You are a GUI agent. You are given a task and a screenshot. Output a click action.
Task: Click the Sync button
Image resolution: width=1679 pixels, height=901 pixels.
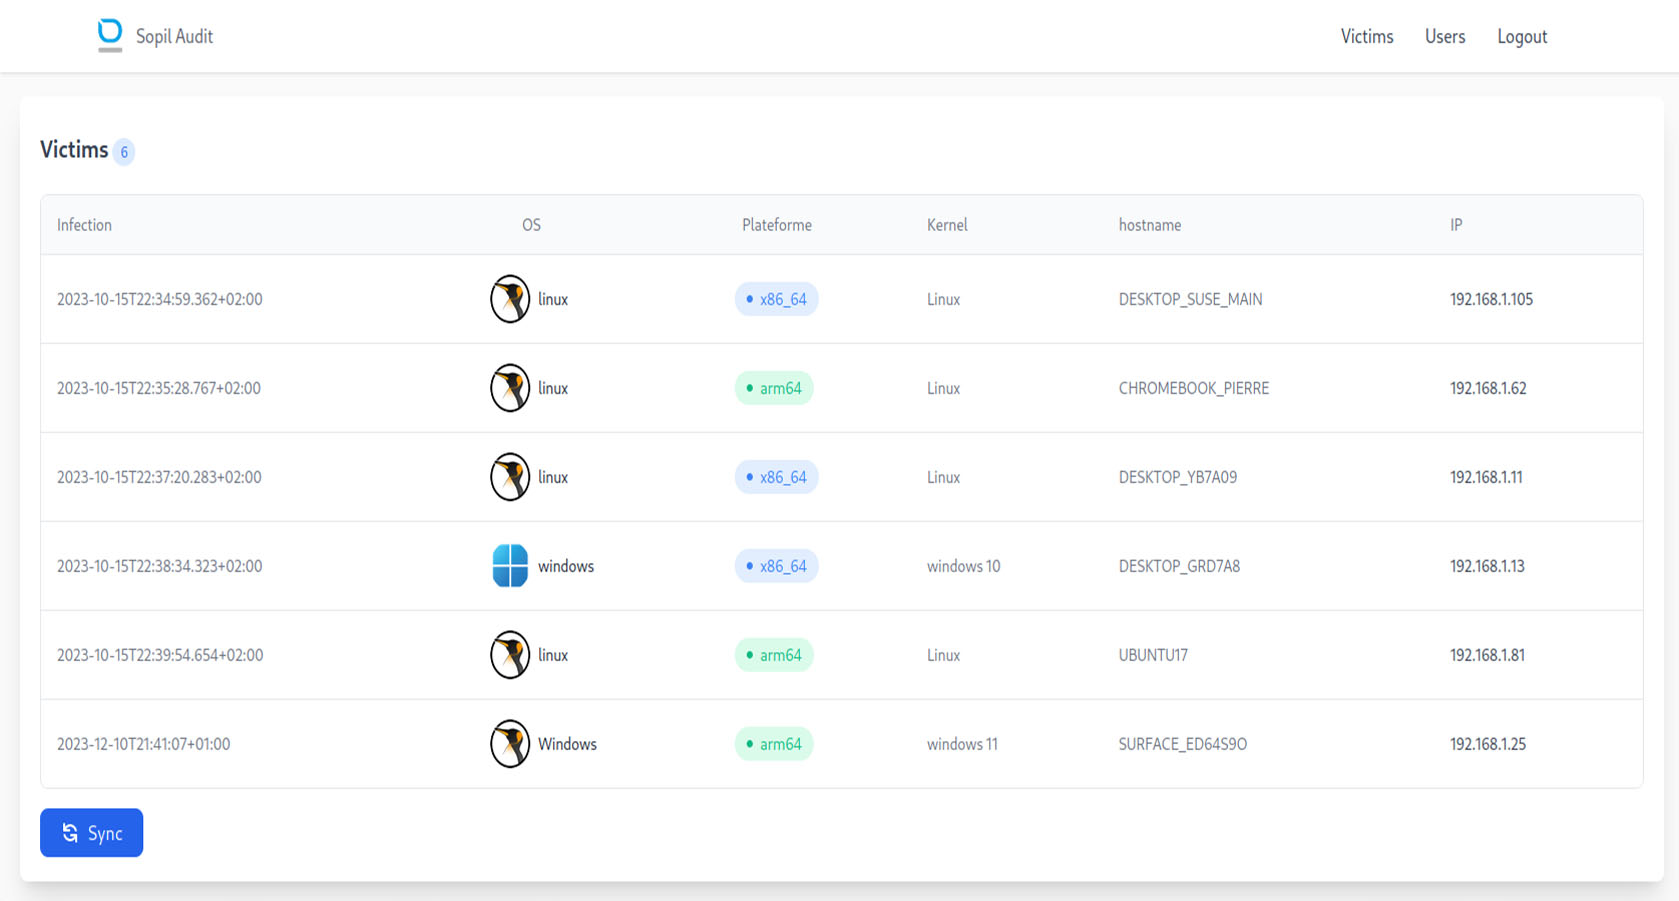click(92, 833)
